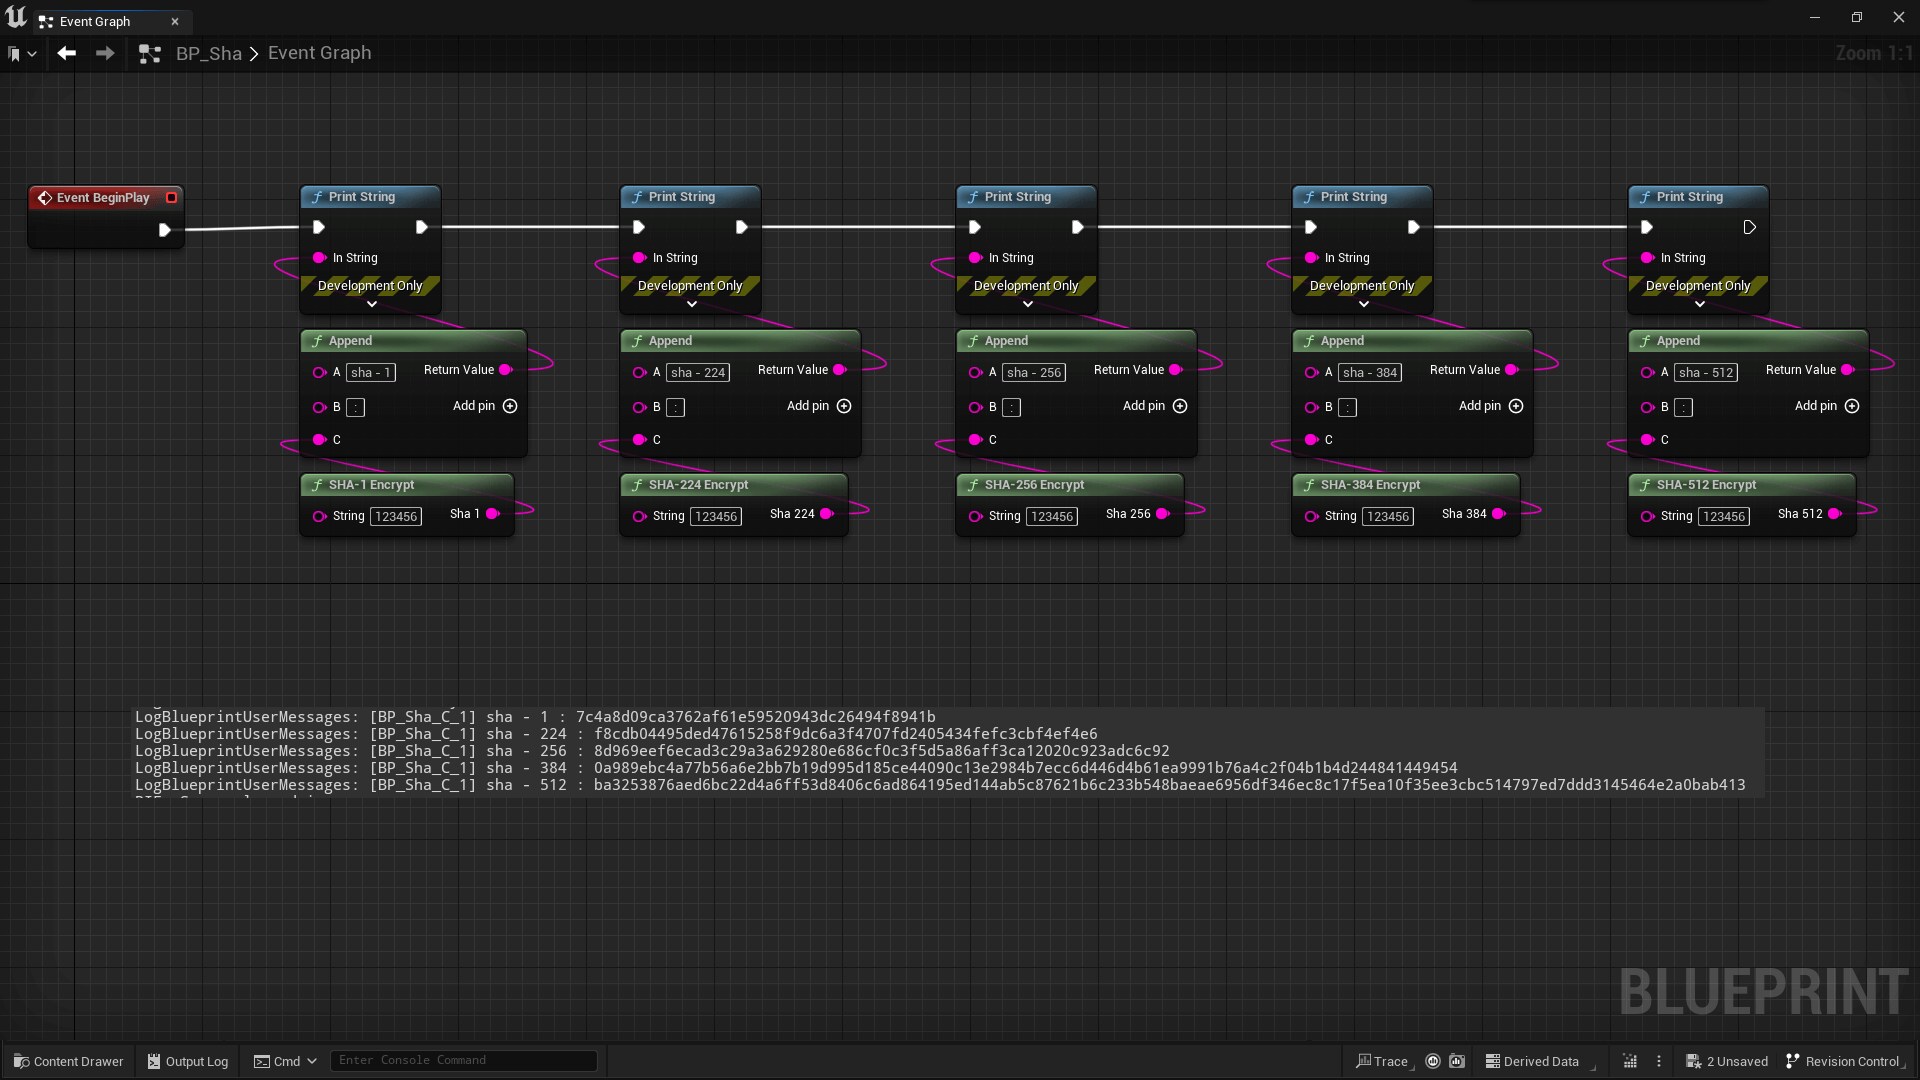Open the Output Log
Image resolution: width=1920 pixels, height=1080 pixels.
click(x=188, y=1061)
